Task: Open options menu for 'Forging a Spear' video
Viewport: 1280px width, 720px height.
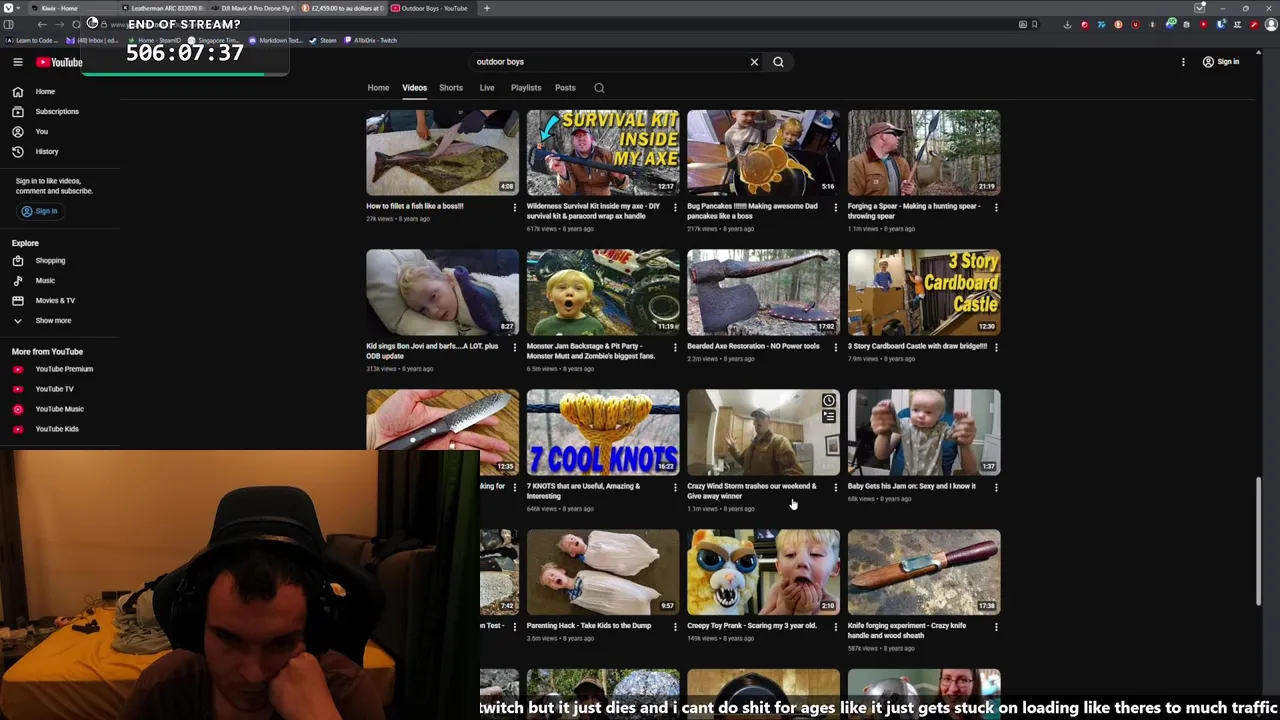Action: pyautogui.click(x=996, y=208)
